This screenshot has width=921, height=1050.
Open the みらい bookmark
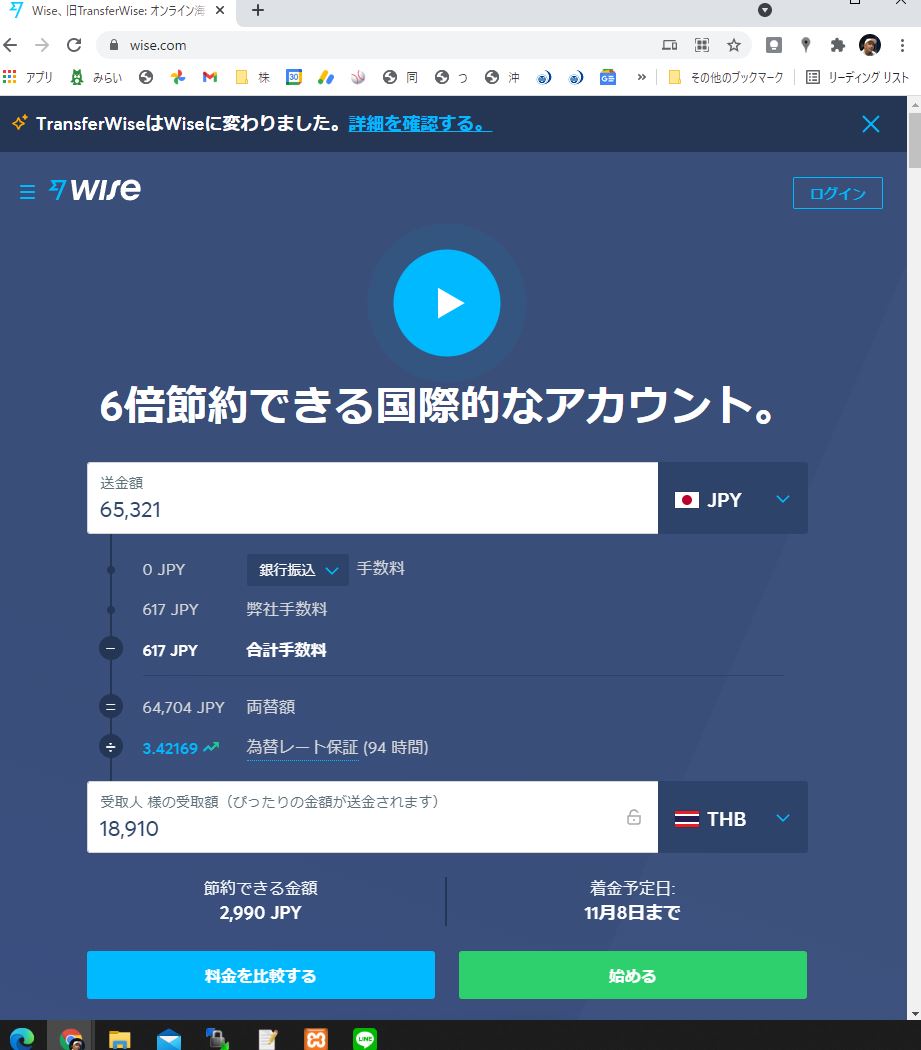tap(96, 77)
